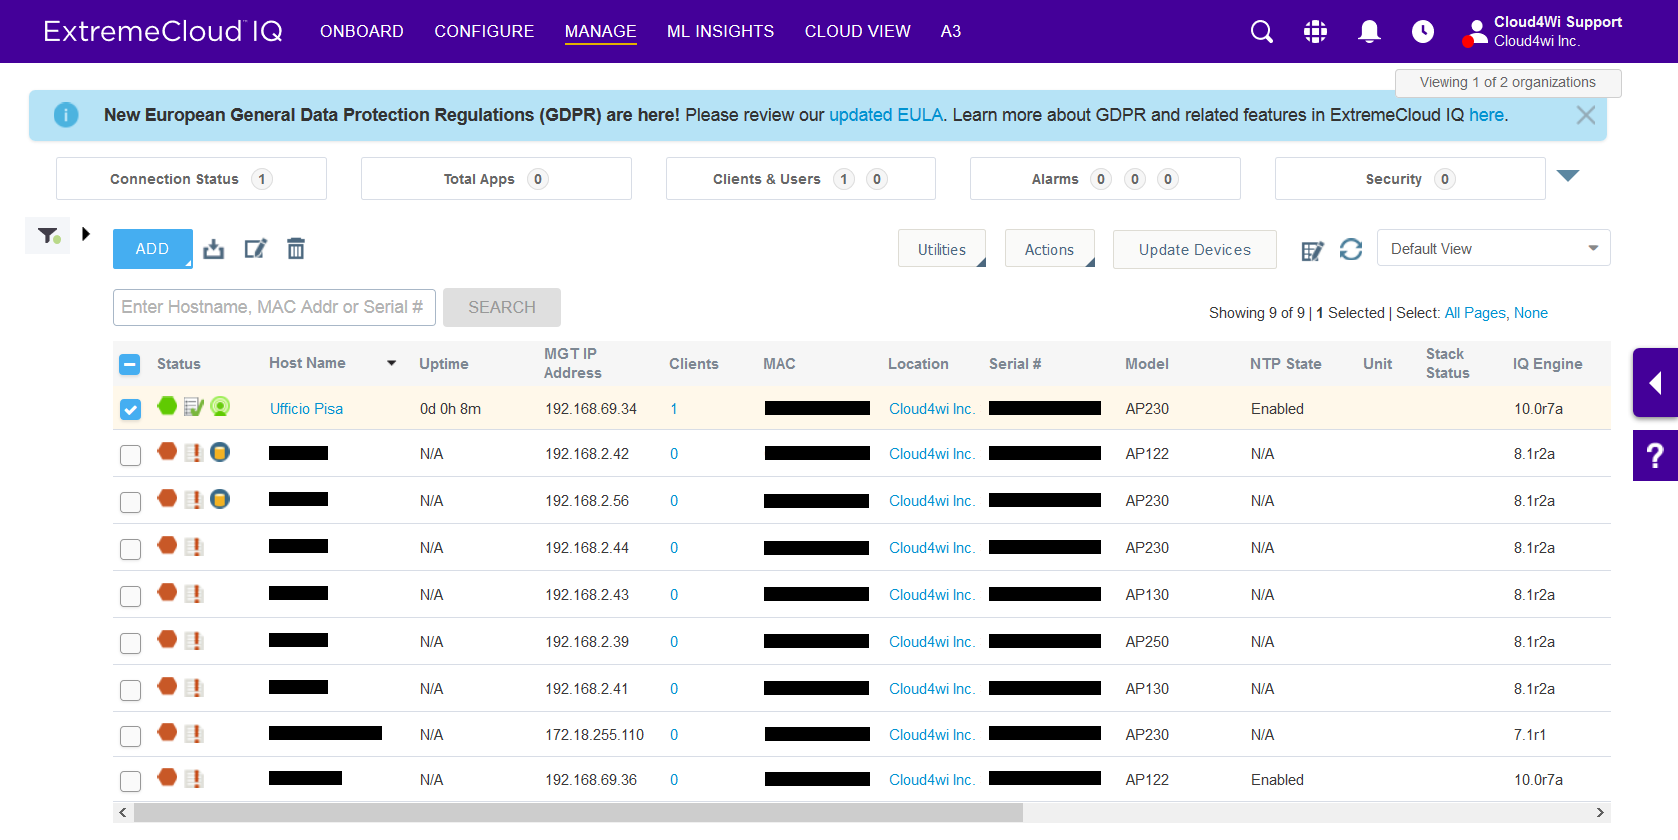Check the 192.168.2.44 row checkbox
The width and height of the screenshot is (1678, 840).
[130, 549]
